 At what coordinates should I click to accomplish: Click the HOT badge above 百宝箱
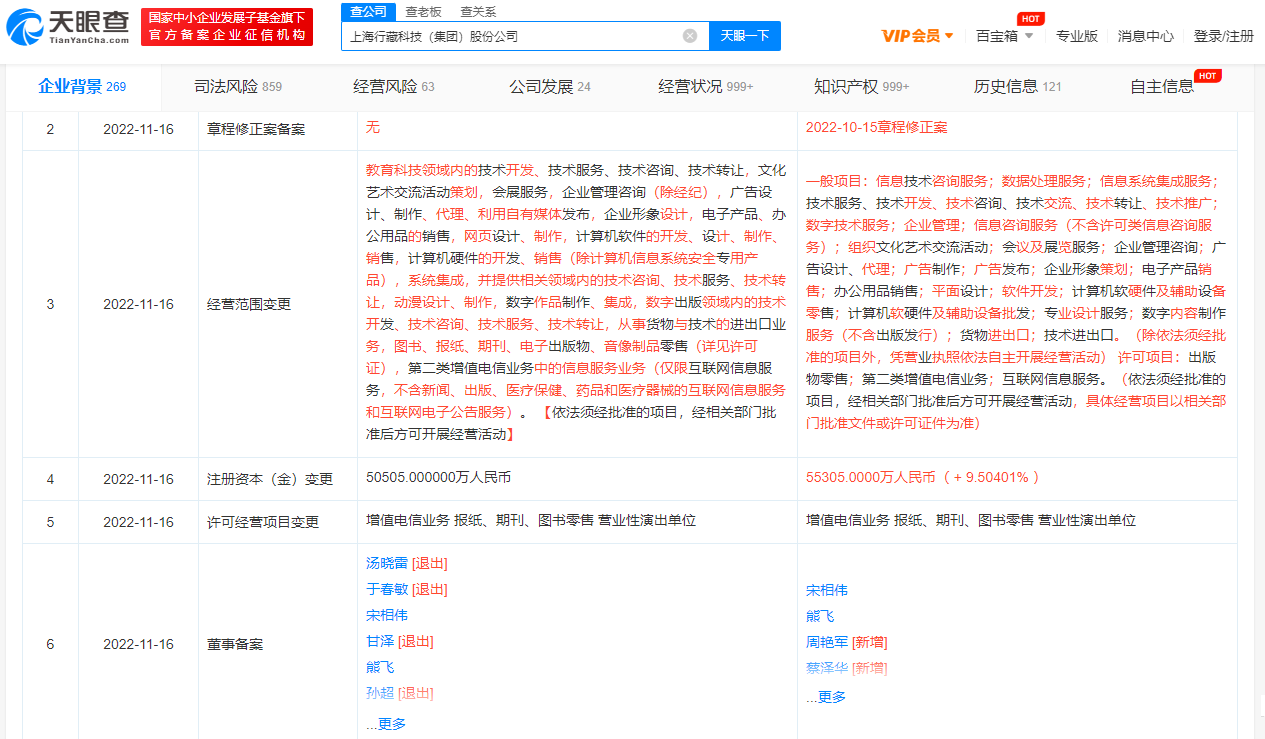coord(1030,19)
